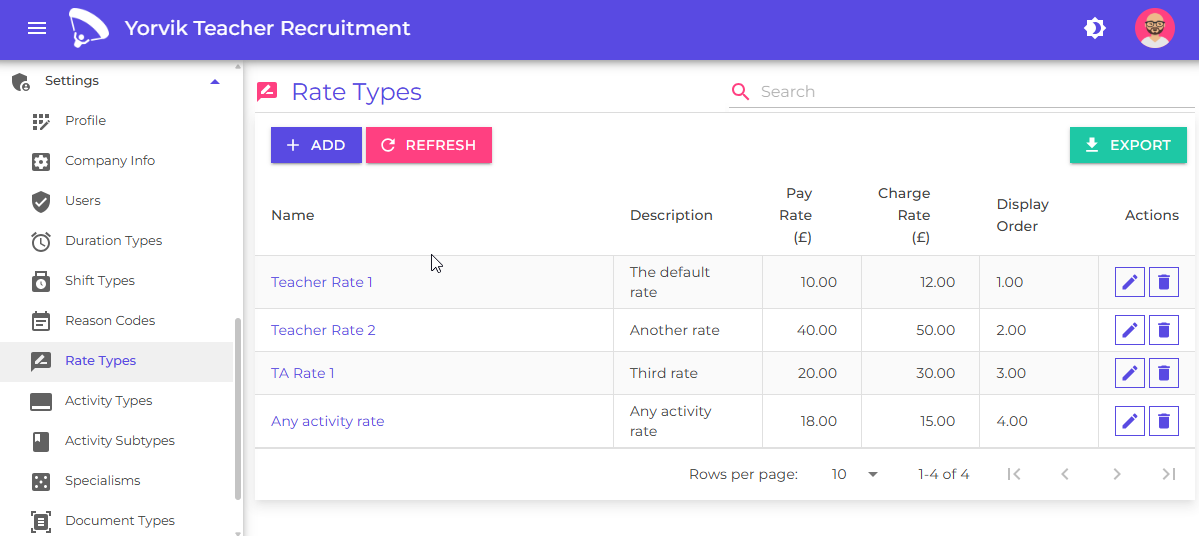
Task: Click the Duration Types alarm clock icon
Action: [41, 241]
